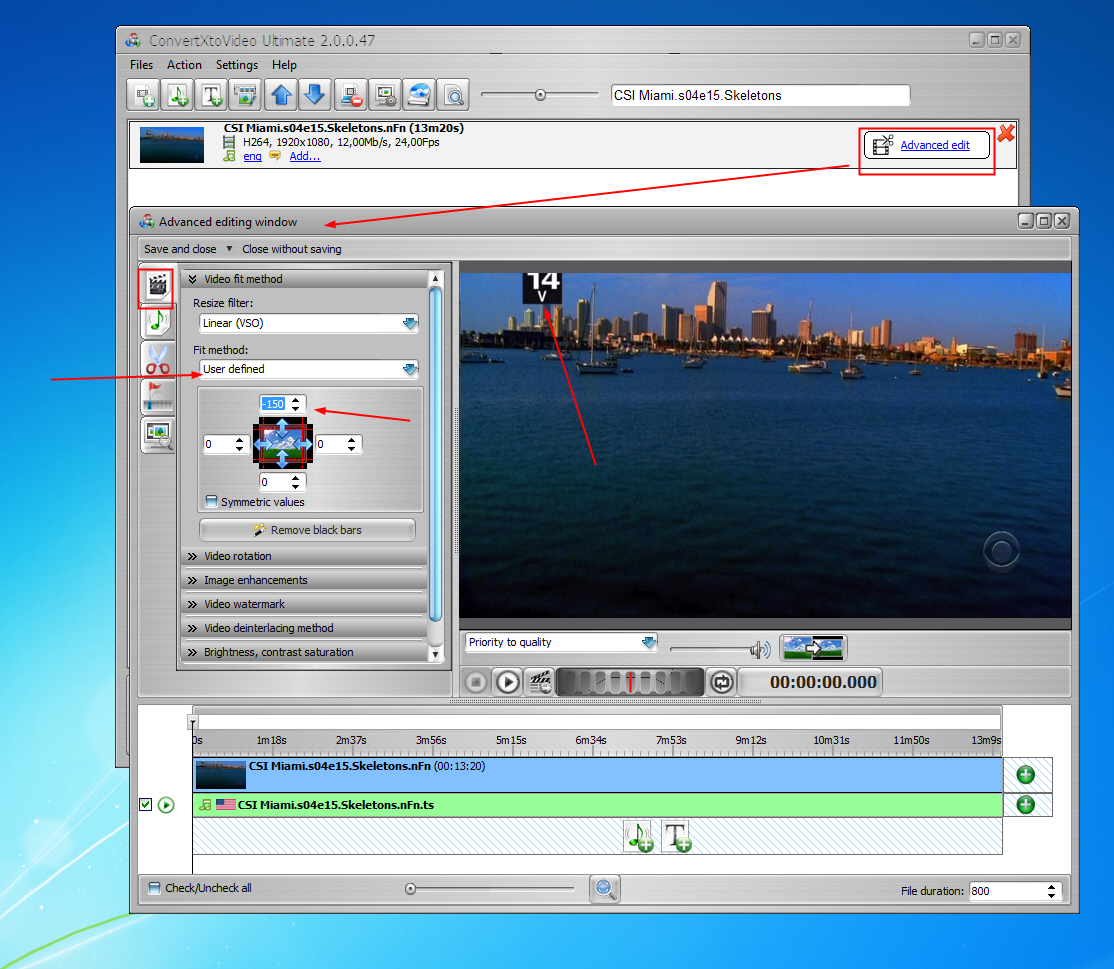Click the Add... link
Image resolution: width=1114 pixels, height=969 pixels.
(x=305, y=156)
